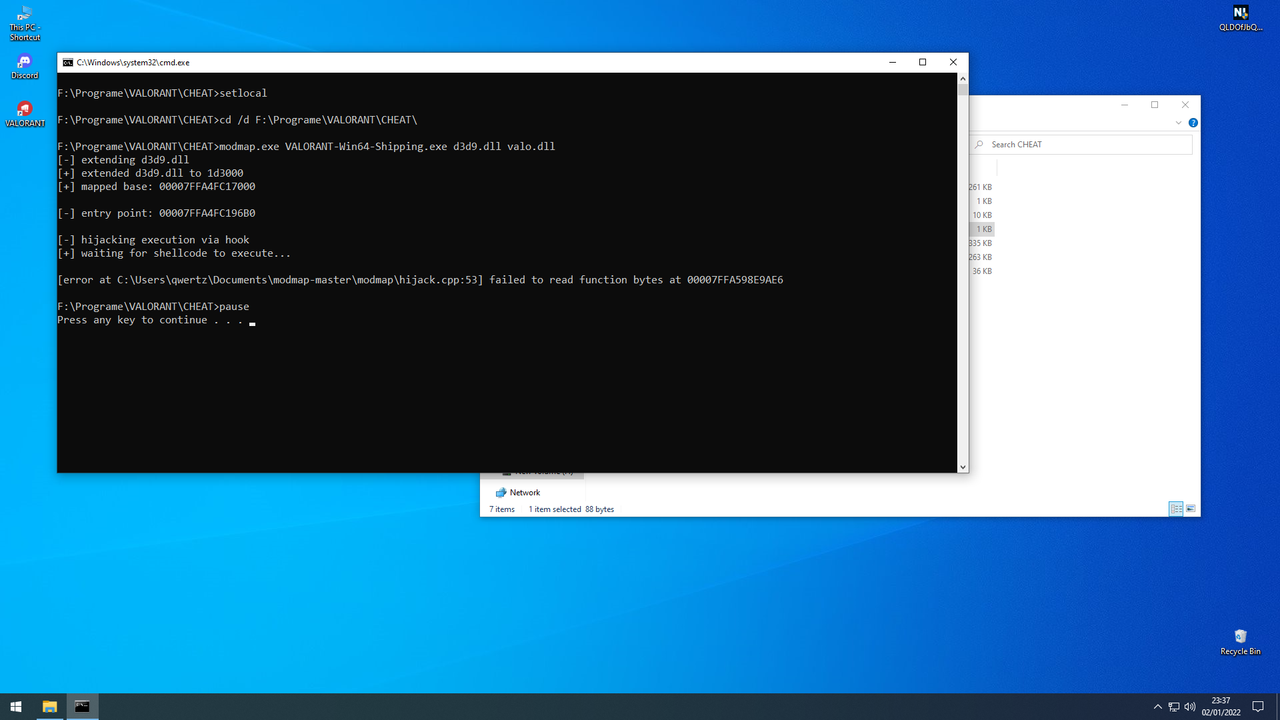Click the search magnifier icon in Explorer
1280x720 pixels.
[x=980, y=144]
